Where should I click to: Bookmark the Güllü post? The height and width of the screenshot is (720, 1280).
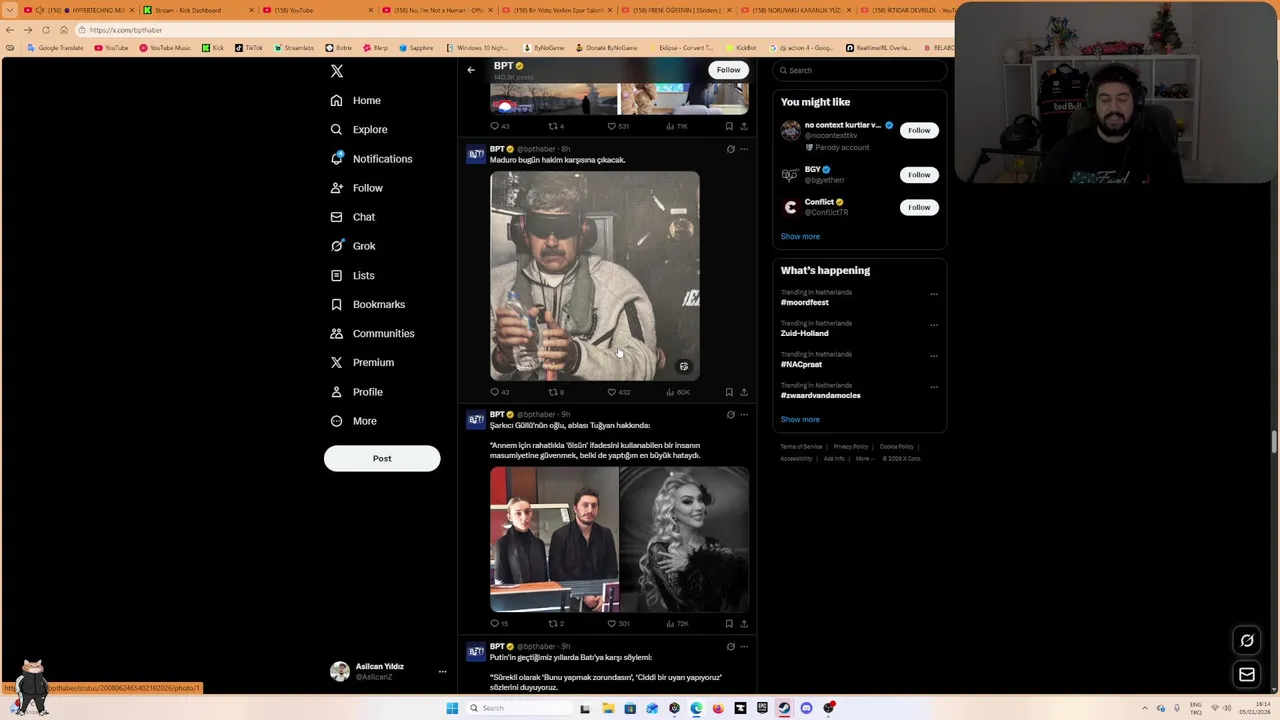[x=729, y=623]
